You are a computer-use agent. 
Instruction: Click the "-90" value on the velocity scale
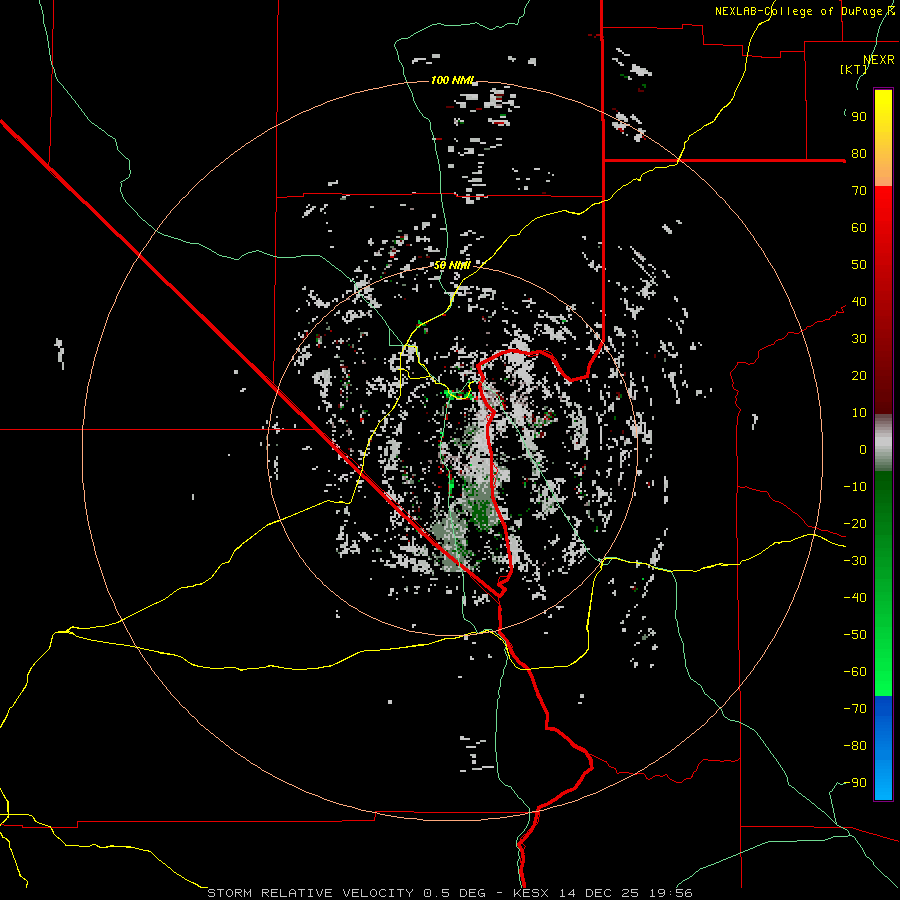[x=855, y=783]
